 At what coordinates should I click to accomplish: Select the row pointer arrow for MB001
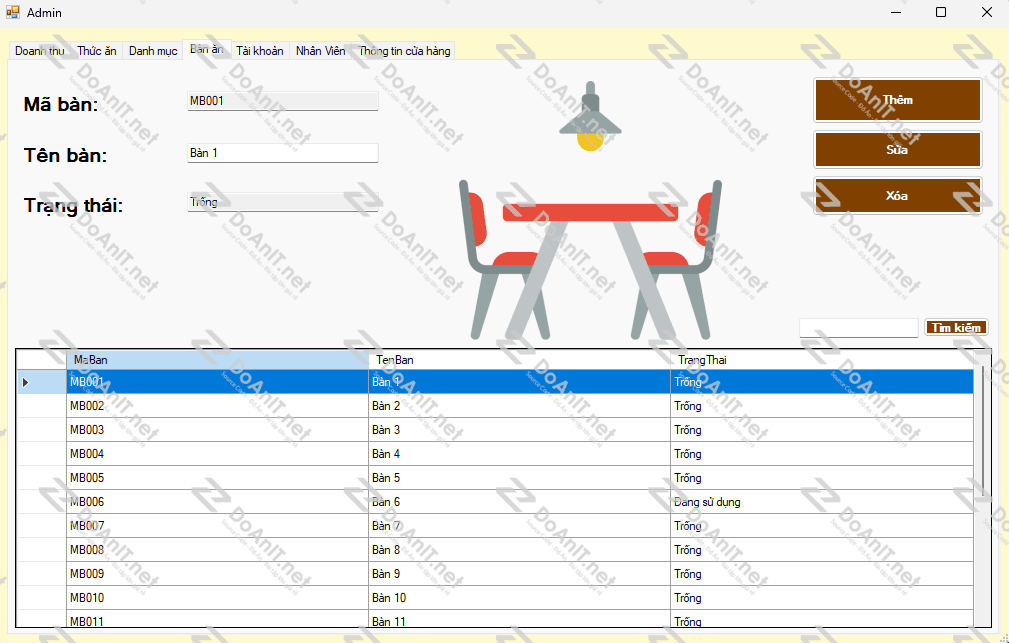26,382
